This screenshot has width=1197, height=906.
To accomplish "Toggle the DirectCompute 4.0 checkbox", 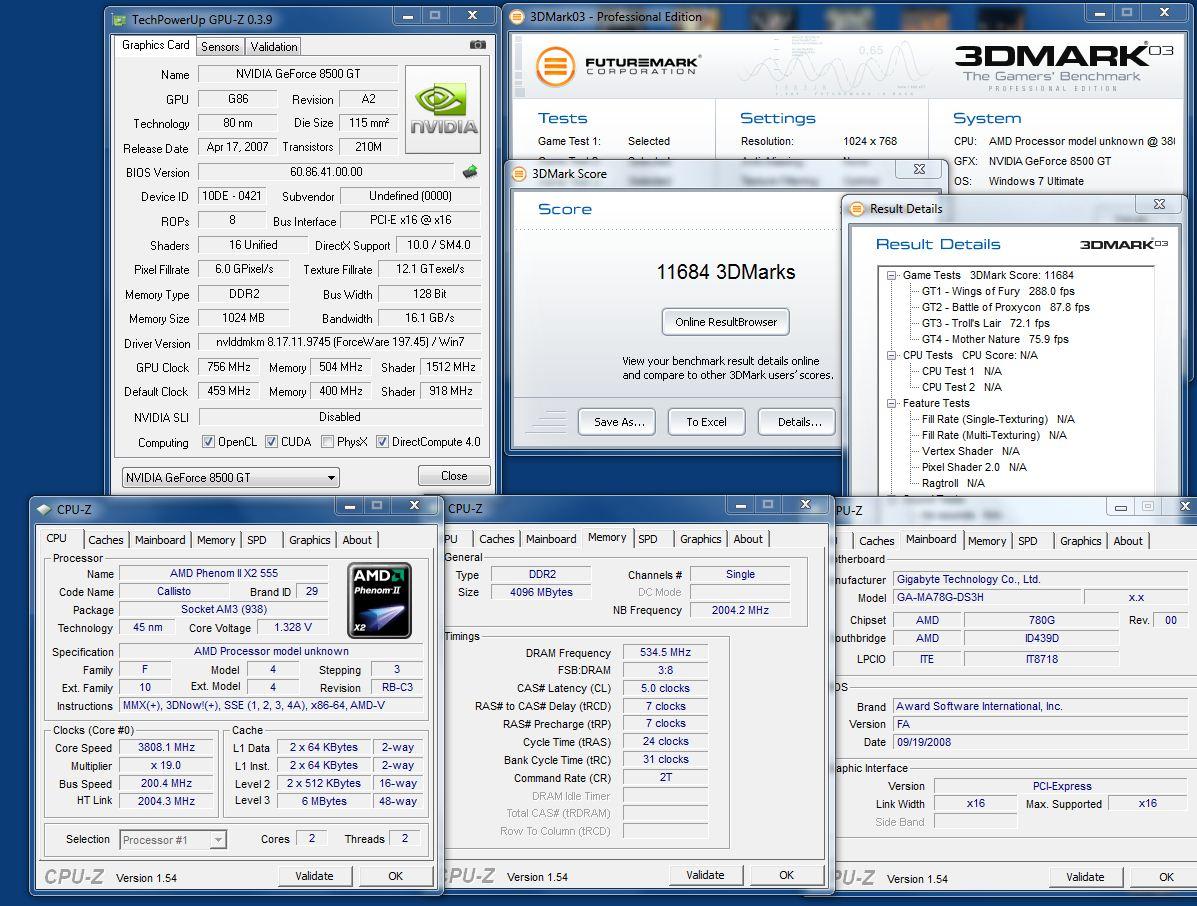I will coord(382,441).
